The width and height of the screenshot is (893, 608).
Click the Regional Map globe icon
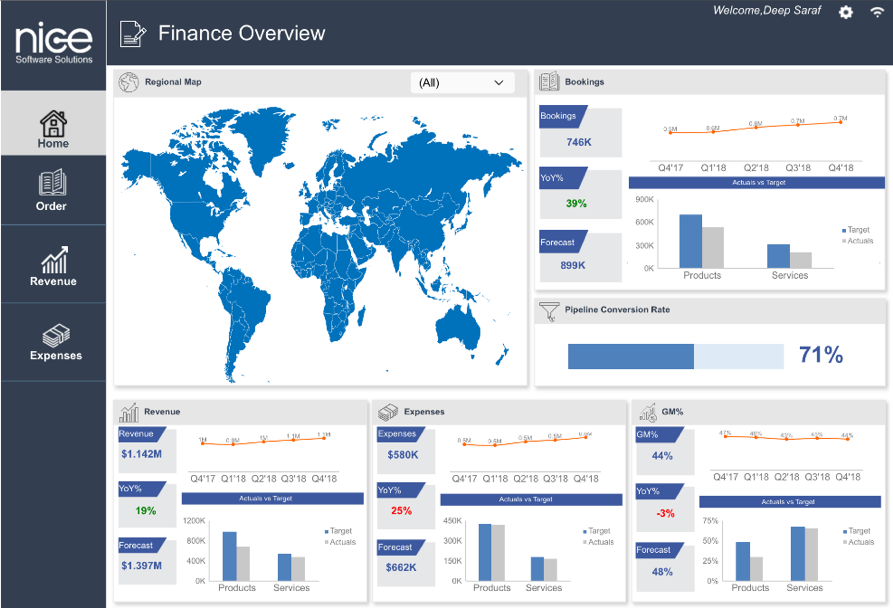128,83
